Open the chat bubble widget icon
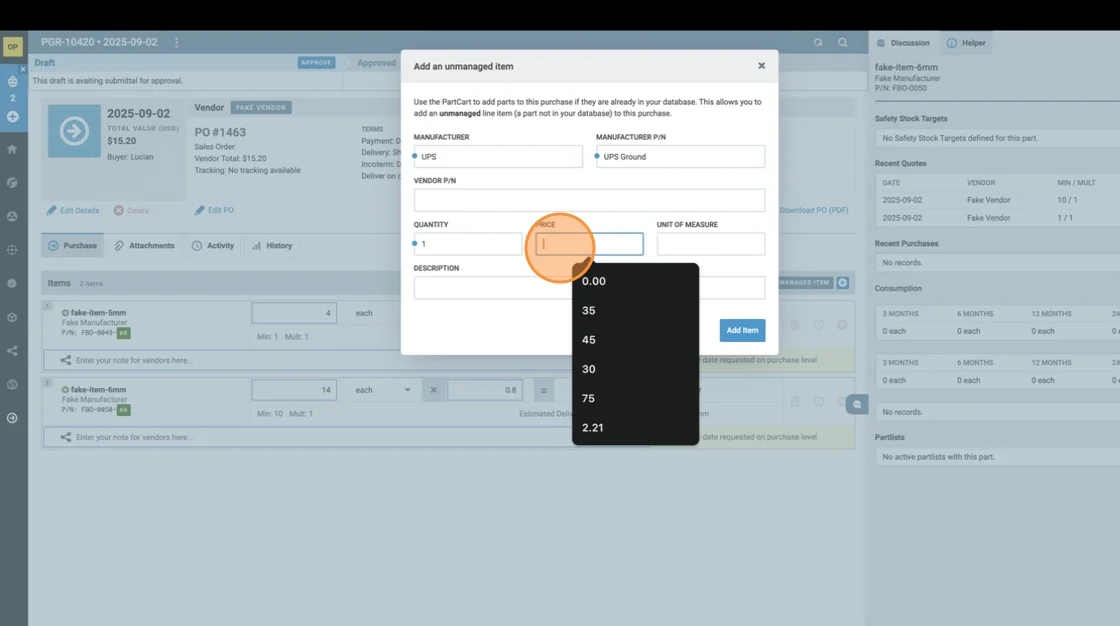This screenshot has width=1120, height=626. 856,404
